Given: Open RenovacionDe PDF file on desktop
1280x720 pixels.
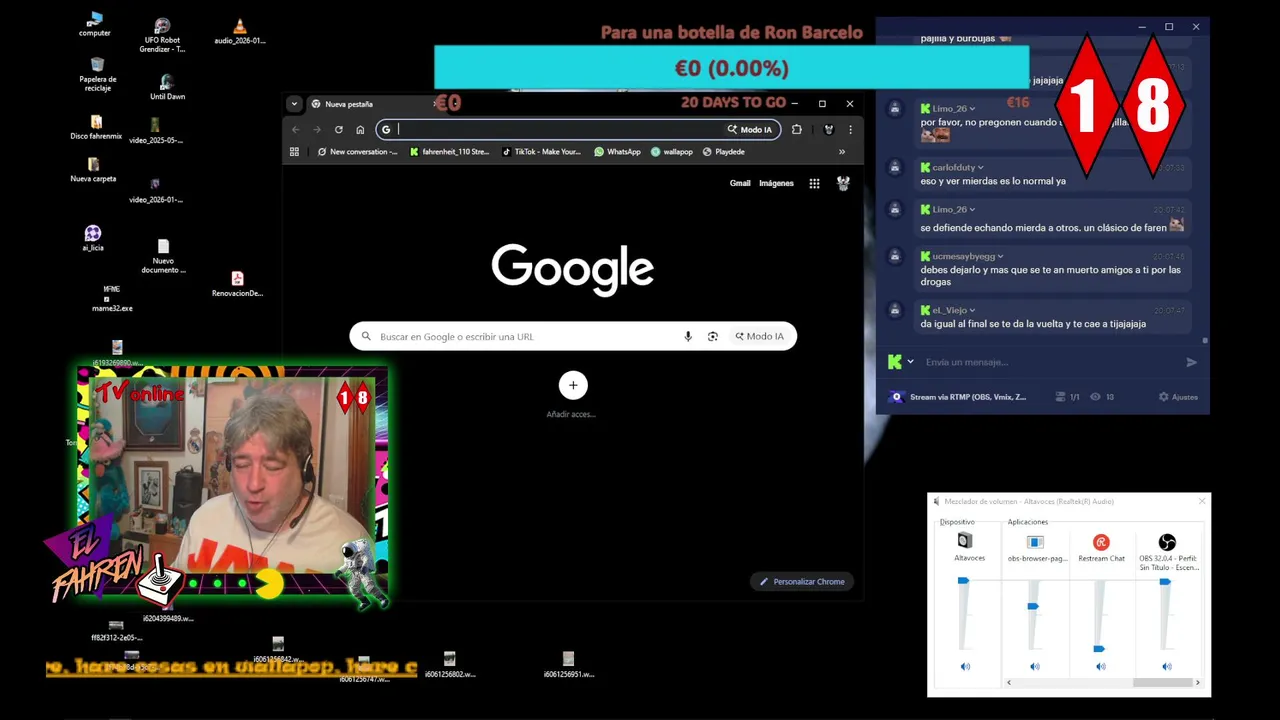Looking at the screenshot, I should pos(237,284).
